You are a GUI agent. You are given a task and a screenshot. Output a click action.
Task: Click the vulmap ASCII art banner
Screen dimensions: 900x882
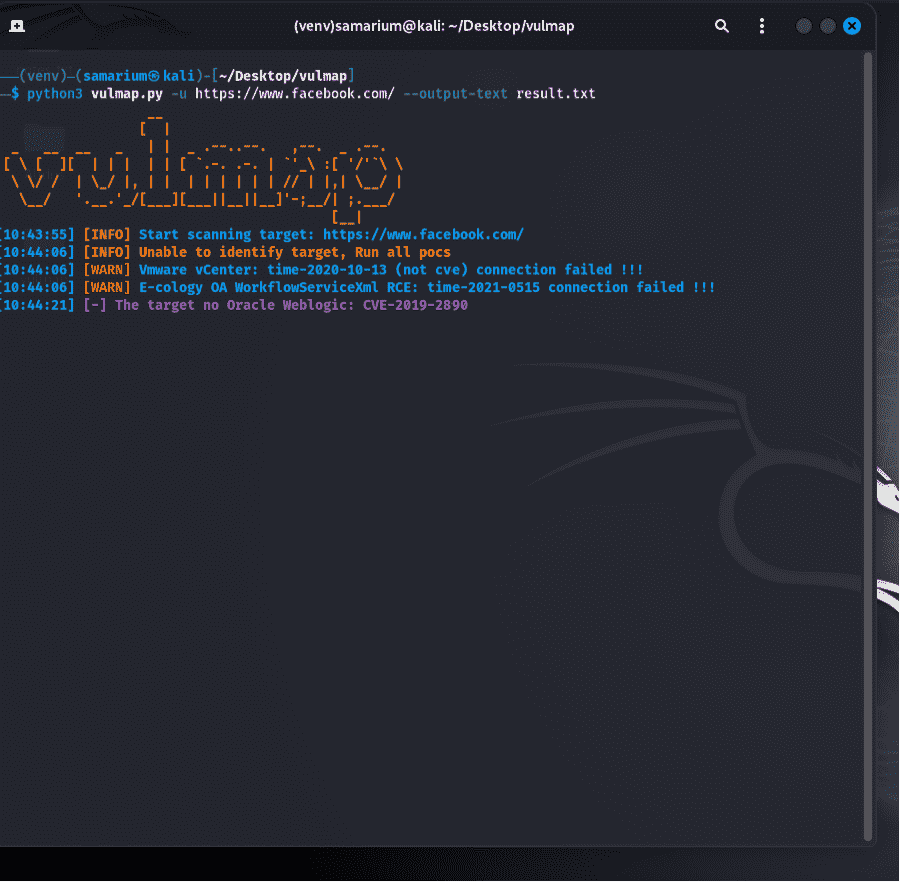(x=204, y=168)
